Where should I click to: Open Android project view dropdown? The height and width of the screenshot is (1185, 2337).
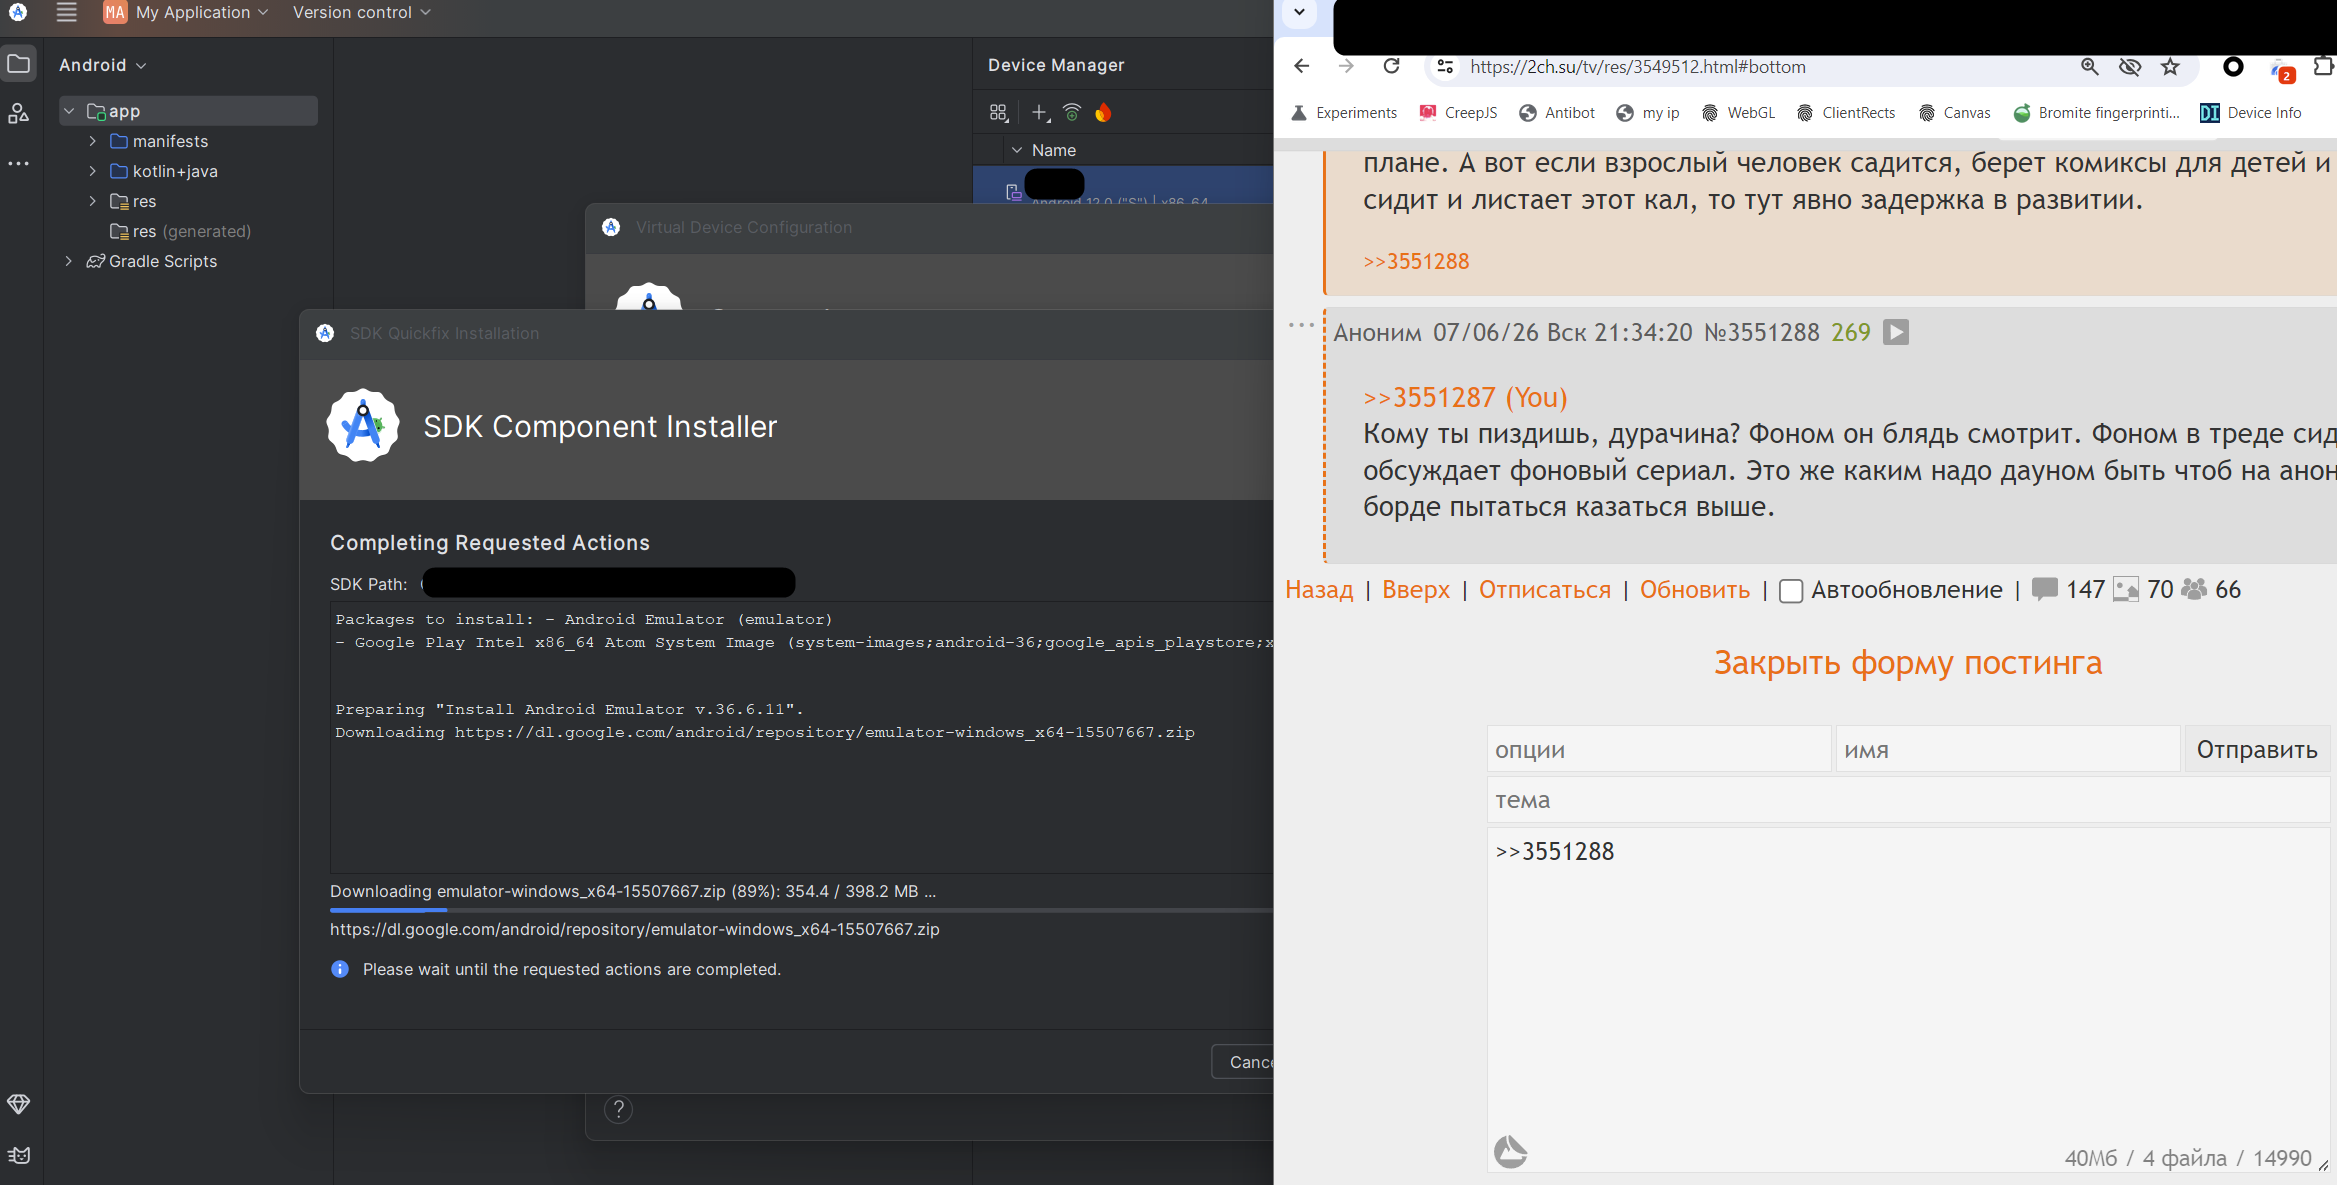click(103, 65)
